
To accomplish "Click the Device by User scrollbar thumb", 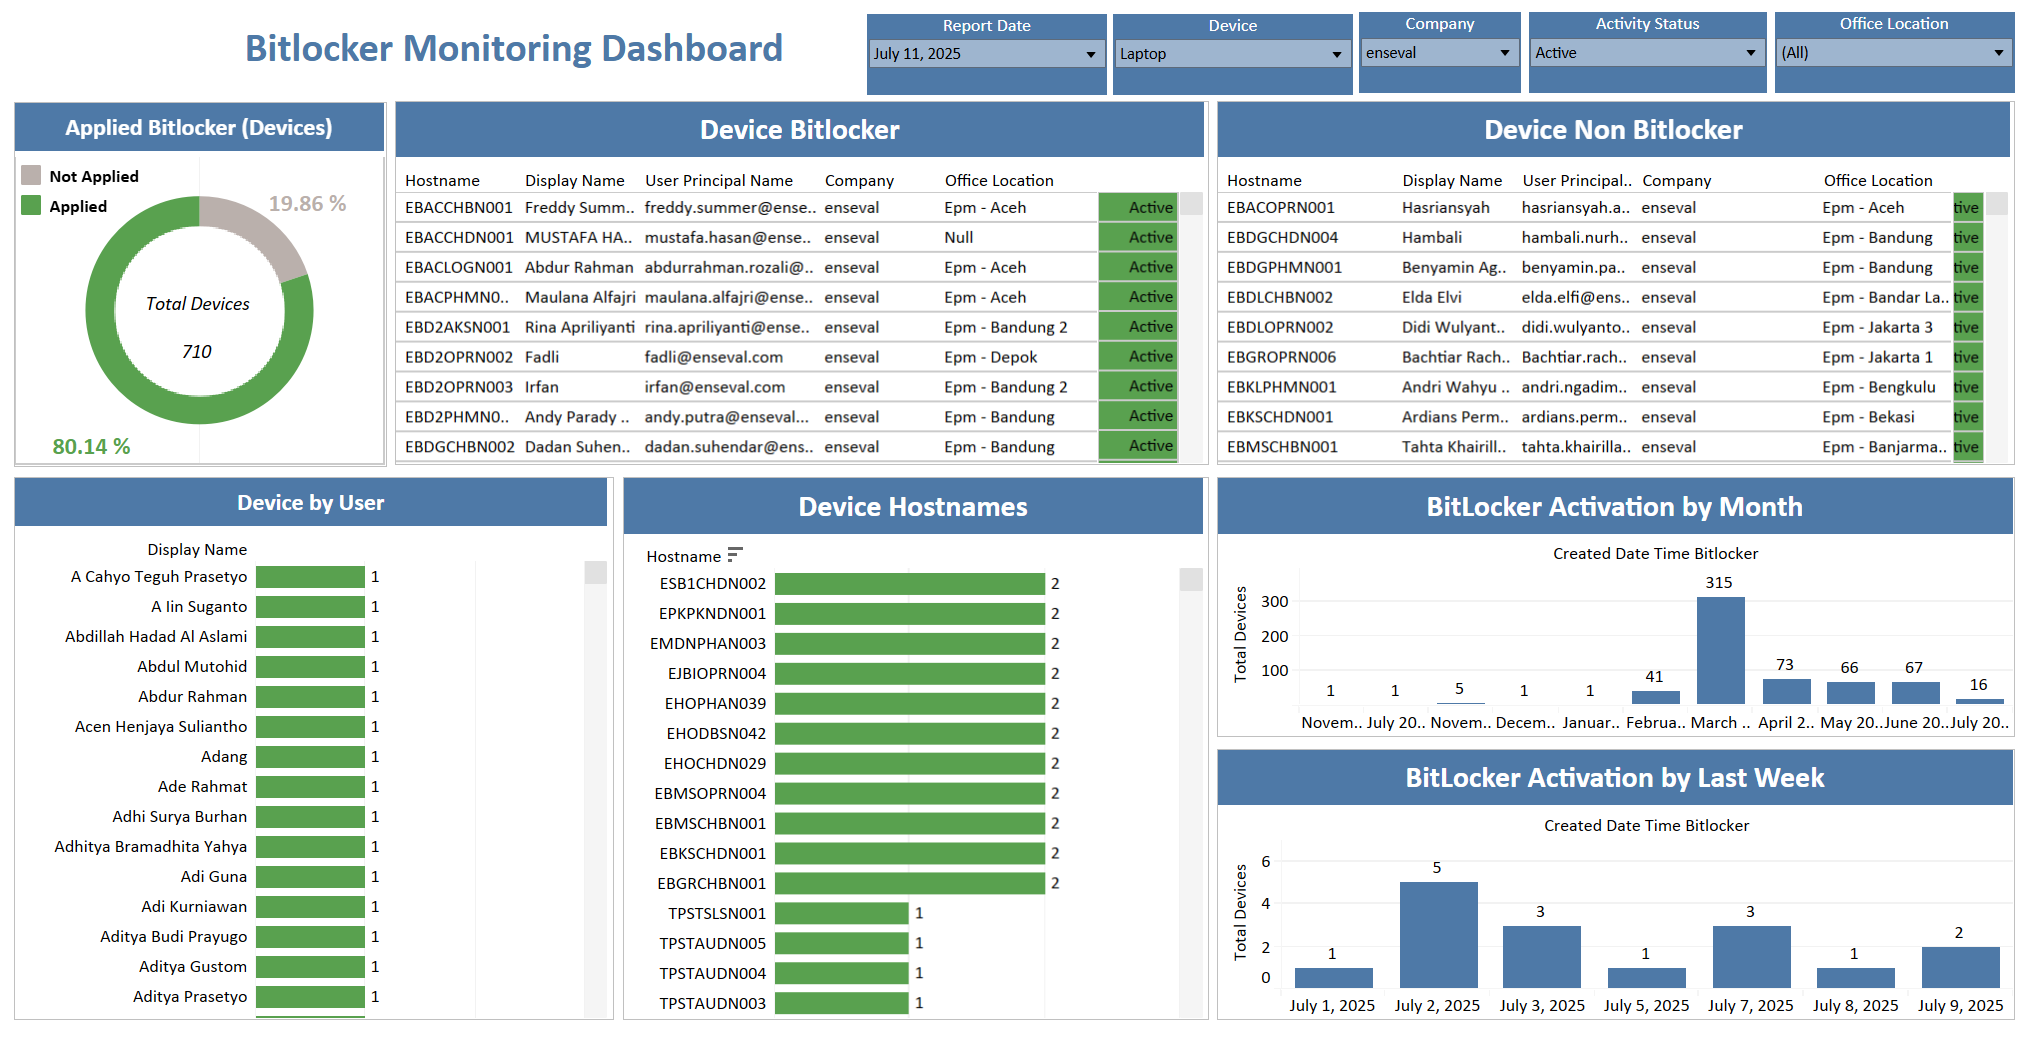I will tap(595, 572).
